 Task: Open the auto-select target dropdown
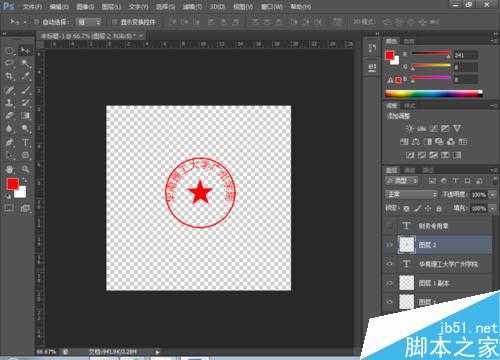pos(88,22)
